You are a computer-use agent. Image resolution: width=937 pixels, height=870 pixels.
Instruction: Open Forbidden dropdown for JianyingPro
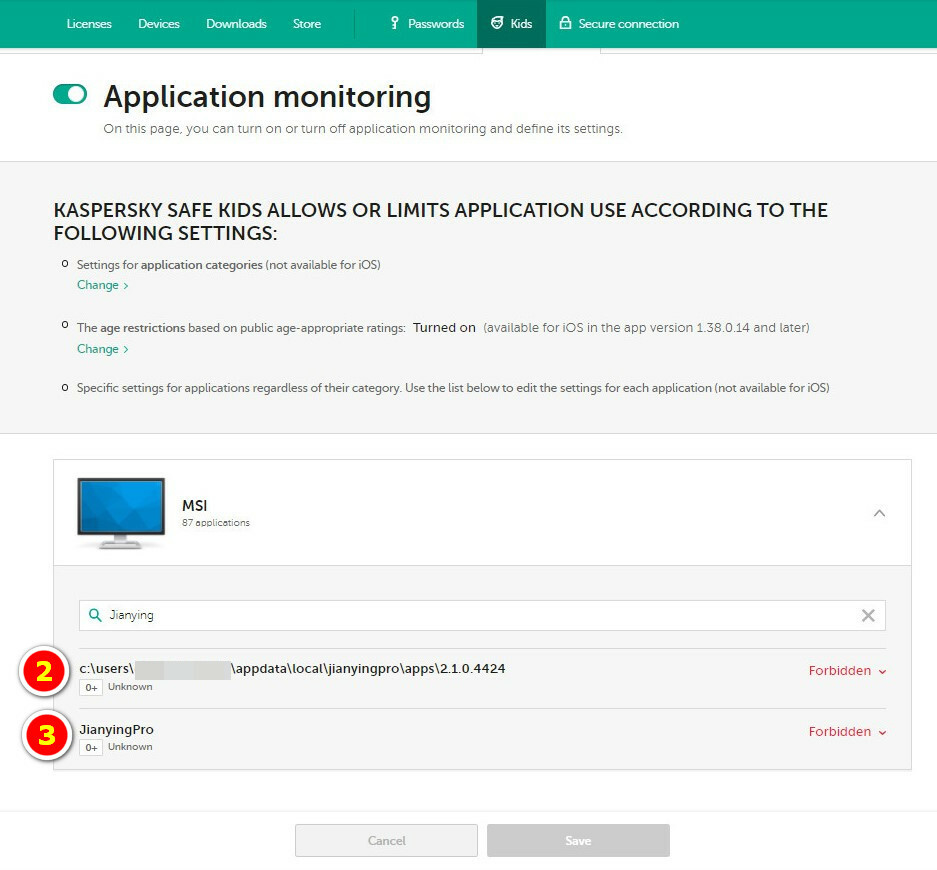point(847,732)
